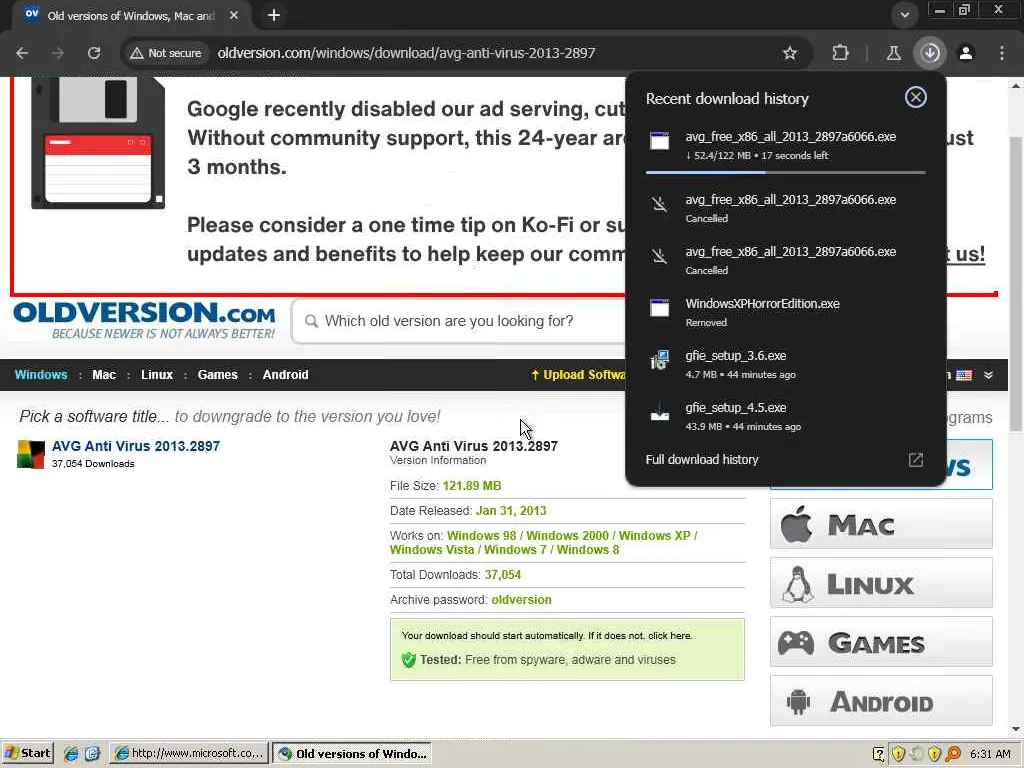The height and width of the screenshot is (768, 1024).
Task: Select the Games nav menu item
Action: 217,375
